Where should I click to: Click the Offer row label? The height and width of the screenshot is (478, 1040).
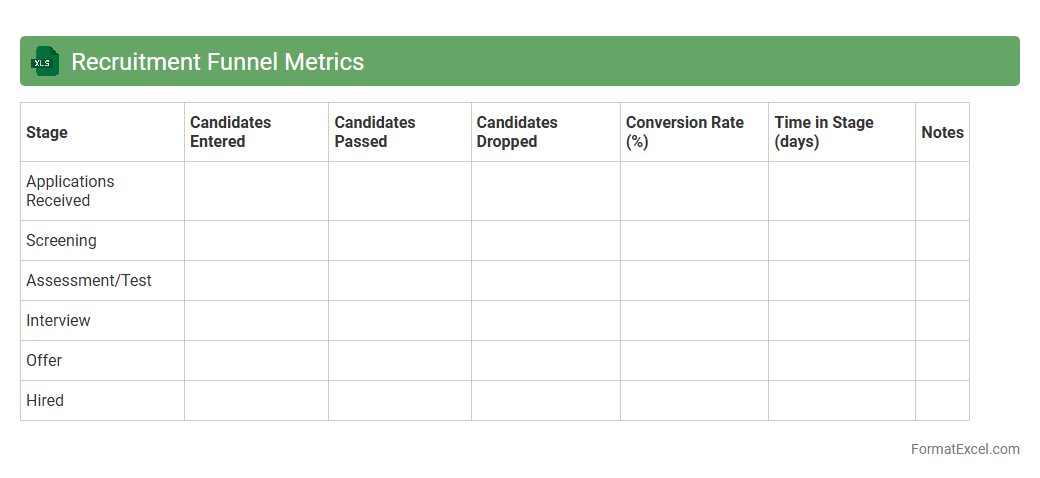tap(44, 361)
